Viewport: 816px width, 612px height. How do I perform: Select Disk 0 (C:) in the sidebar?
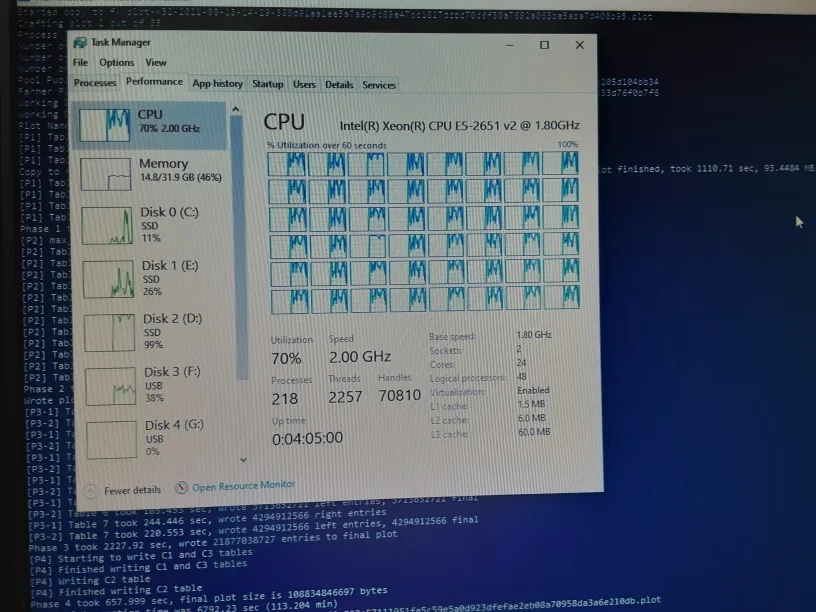154,225
